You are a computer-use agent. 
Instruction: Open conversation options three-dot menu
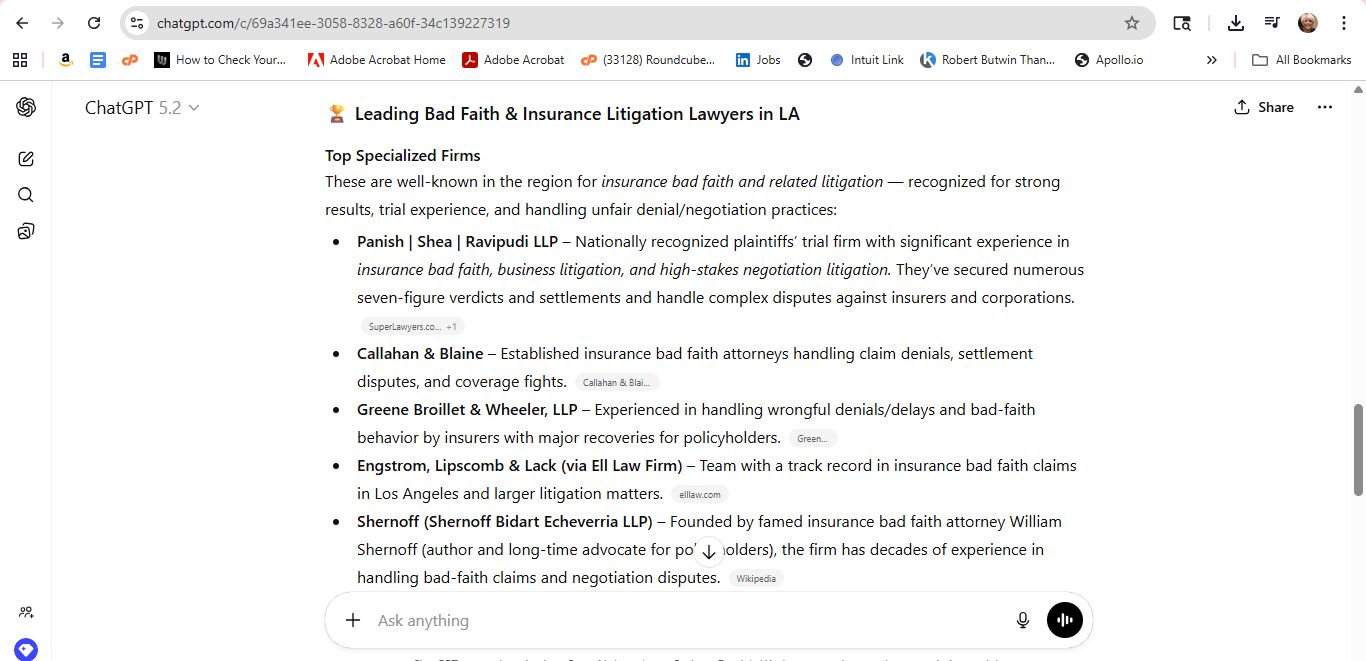click(1325, 107)
